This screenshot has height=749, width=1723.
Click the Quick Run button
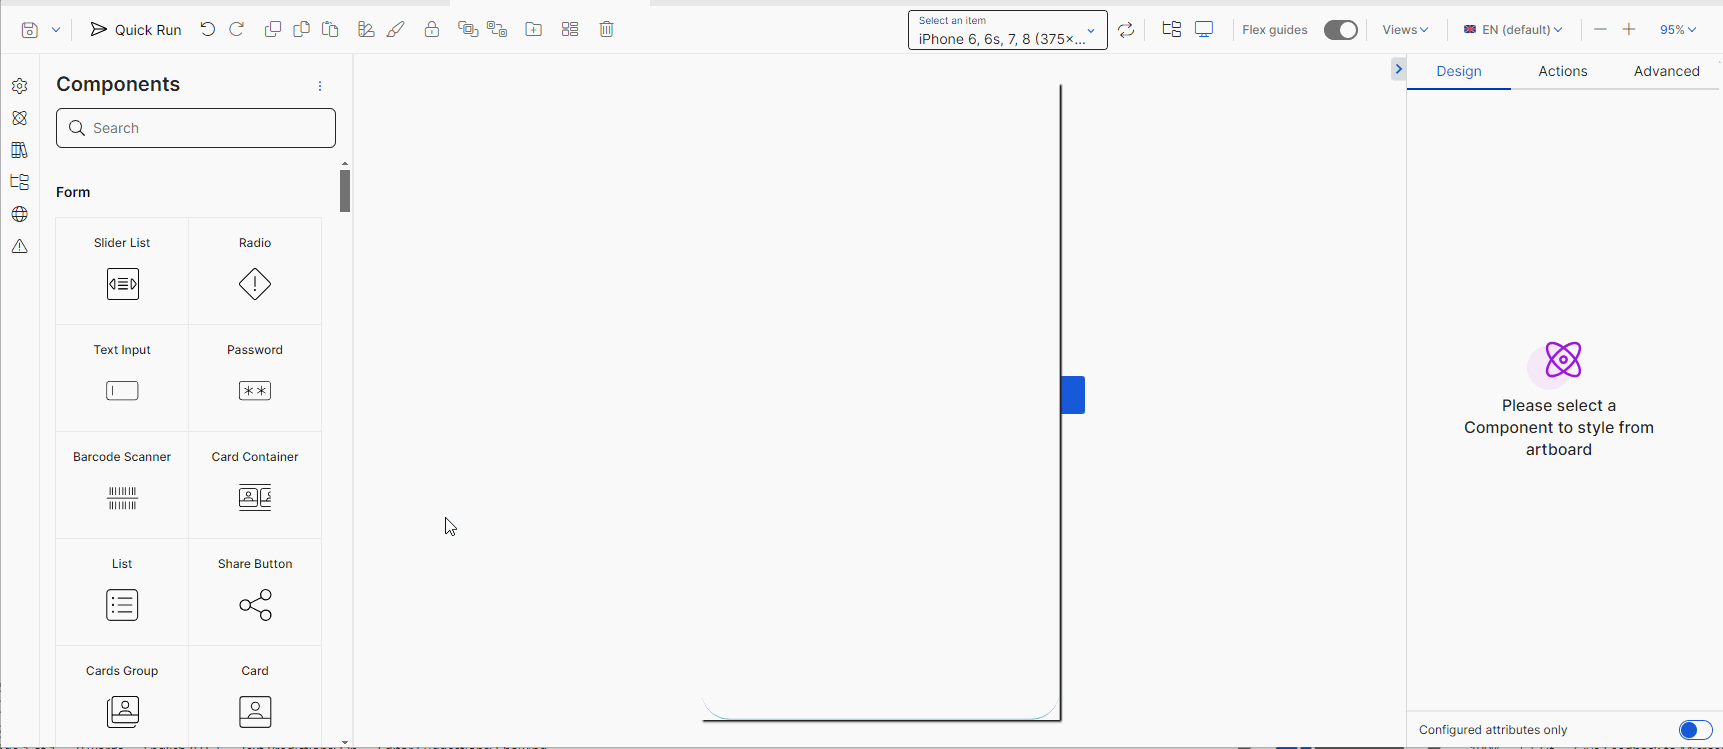coord(136,30)
